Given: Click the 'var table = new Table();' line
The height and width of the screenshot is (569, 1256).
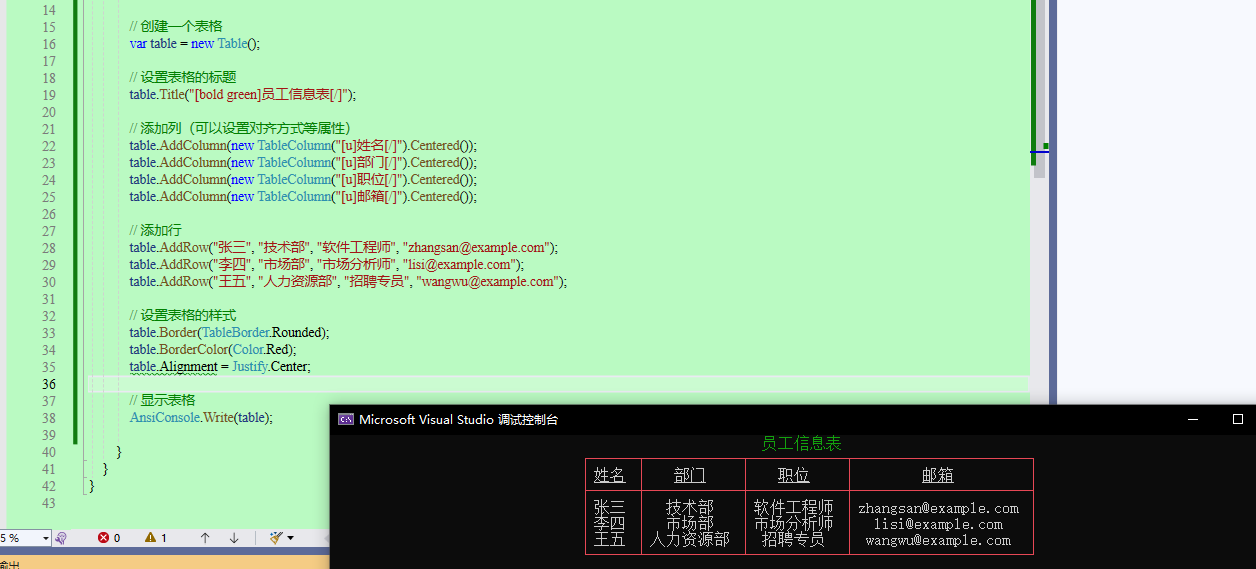Looking at the screenshot, I should click(x=194, y=44).
